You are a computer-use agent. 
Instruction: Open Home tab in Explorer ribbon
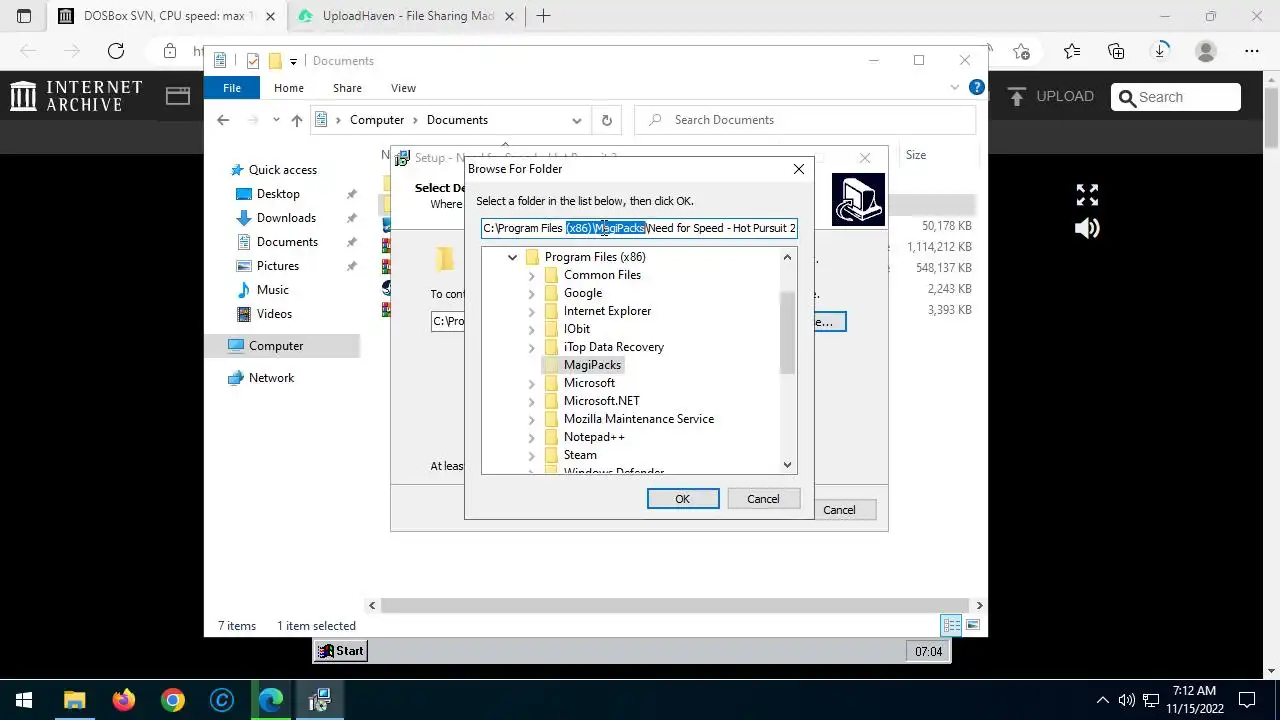(289, 88)
